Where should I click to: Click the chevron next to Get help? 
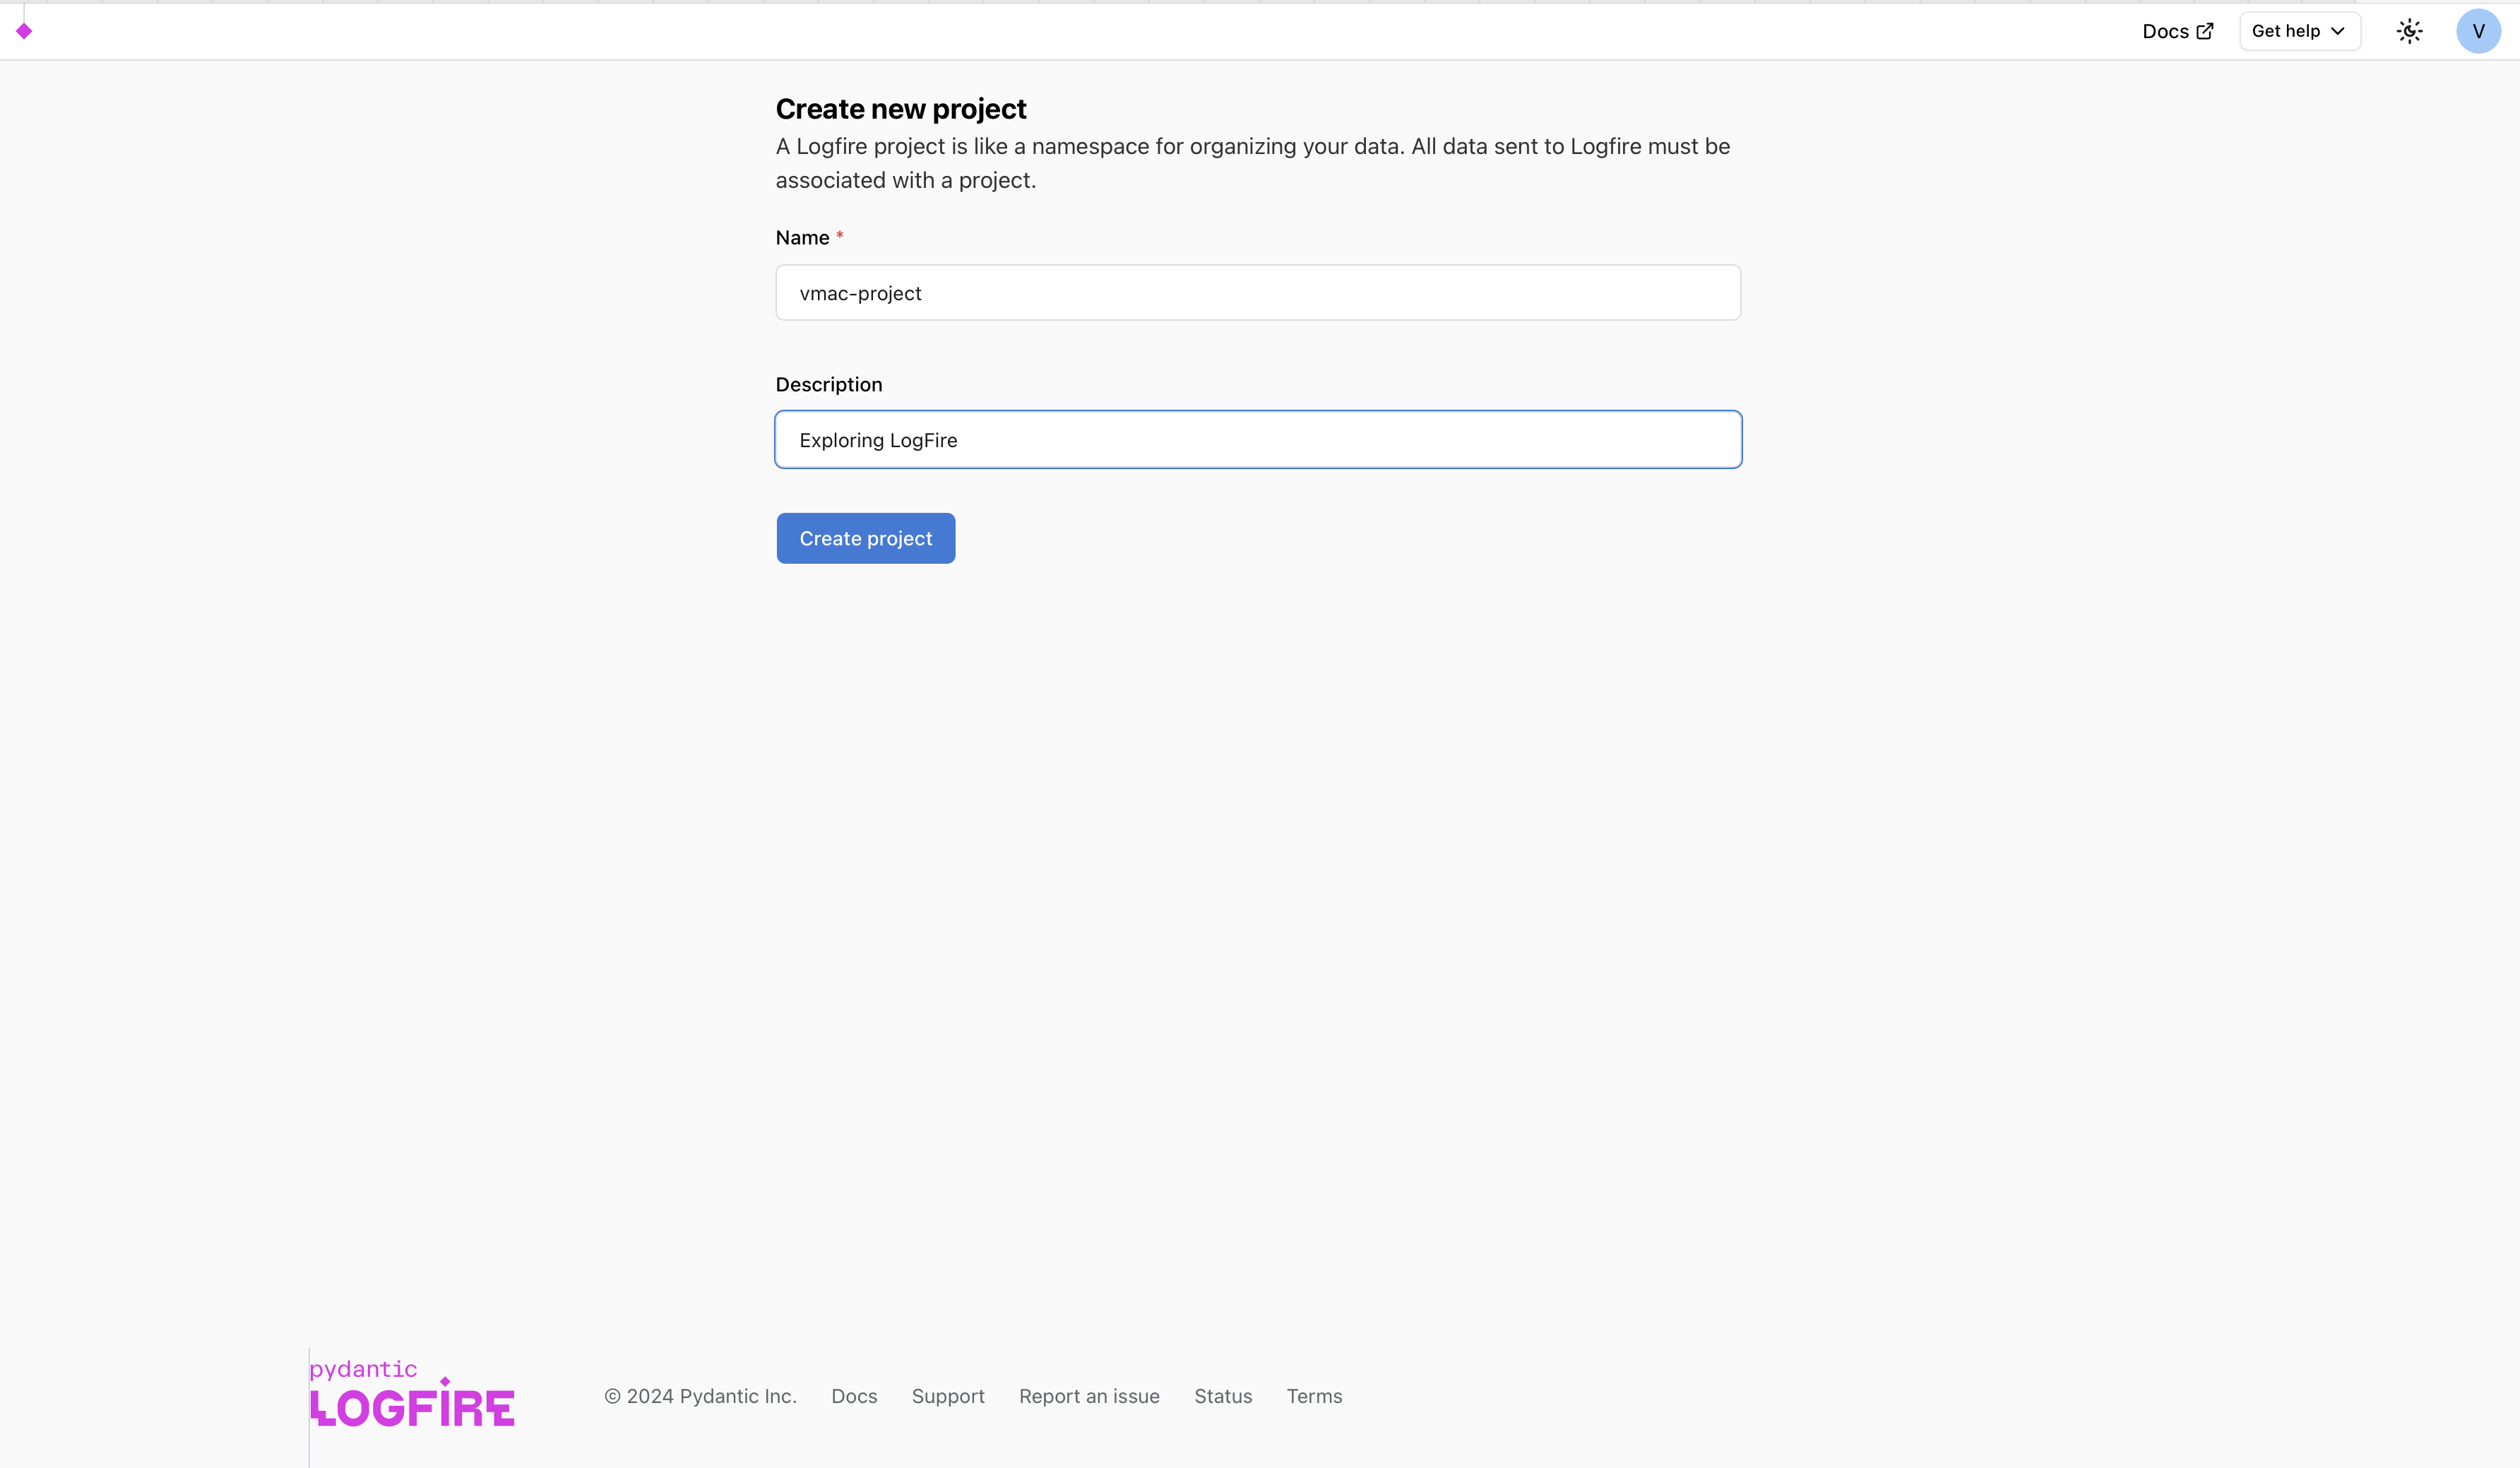[2337, 31]
